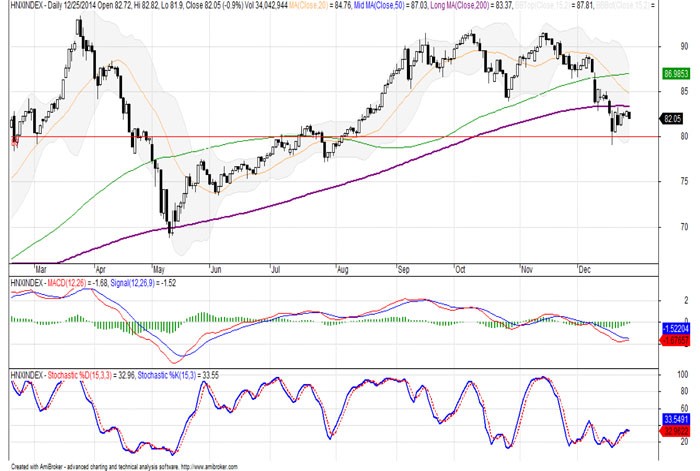Click the Stochastic %D(15,3,3) red label
This screenshot has height=471, width=700.
93,373
